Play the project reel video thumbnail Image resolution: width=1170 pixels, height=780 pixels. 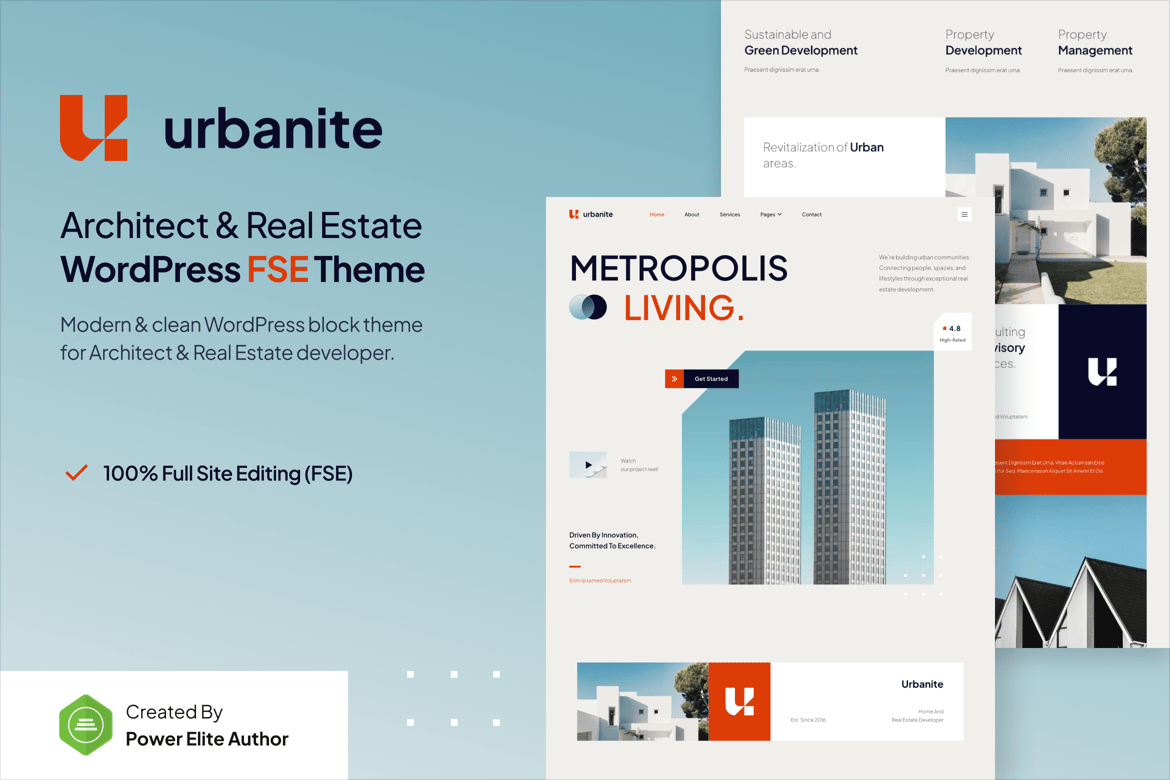[x=588, y=465]
